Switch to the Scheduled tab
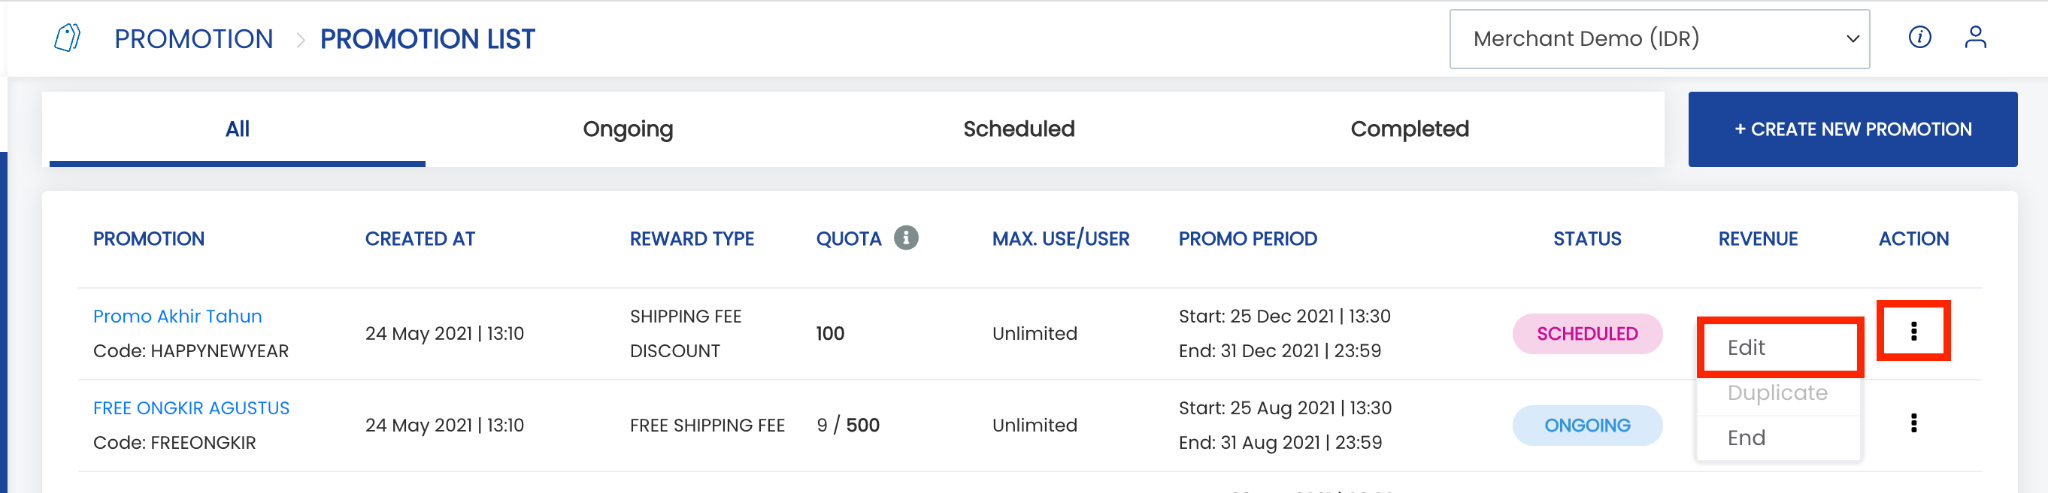The height and width of the screenshot is (493, 2048). click(1019, 129)
